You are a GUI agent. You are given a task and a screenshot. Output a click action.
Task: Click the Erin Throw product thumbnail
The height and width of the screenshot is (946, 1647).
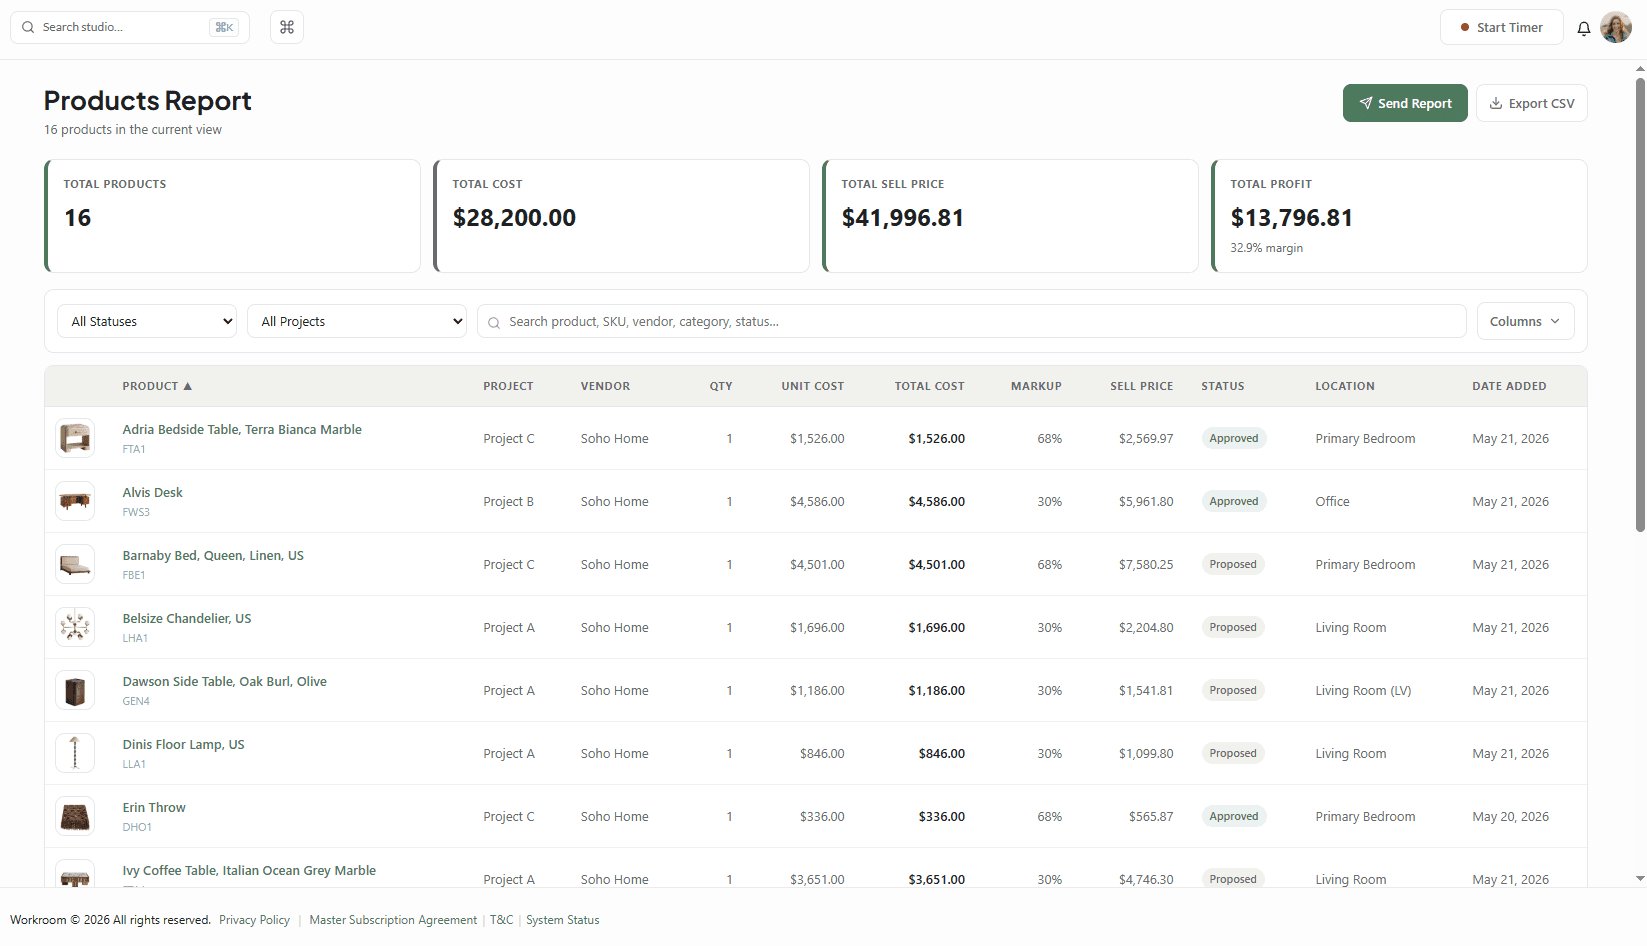(x=75, y=816)
